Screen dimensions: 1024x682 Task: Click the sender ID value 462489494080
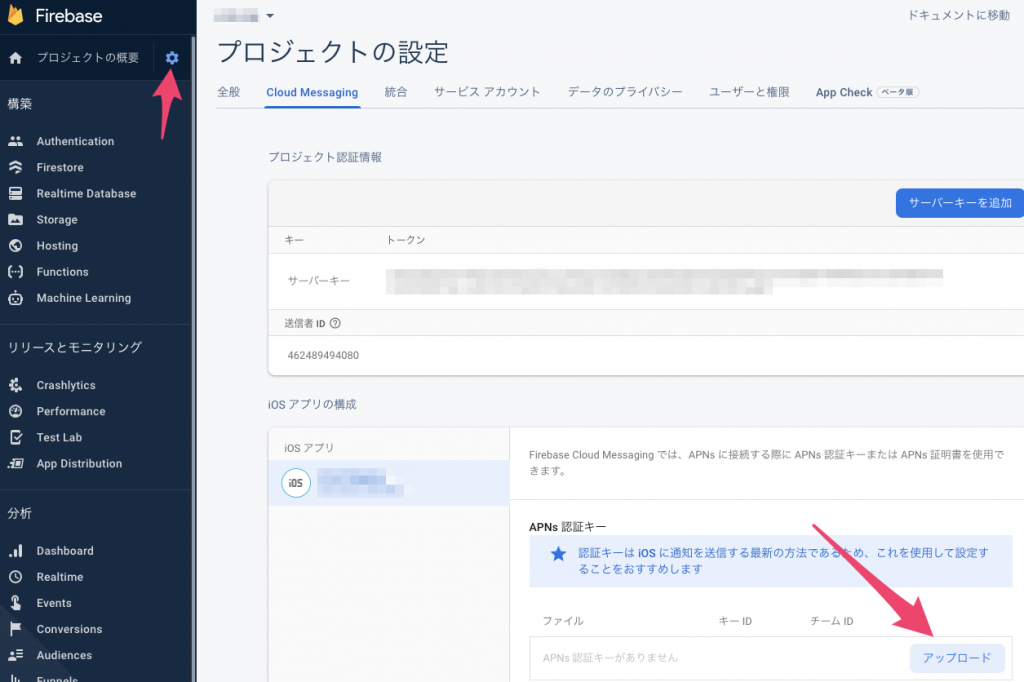[x=323, y=355]
